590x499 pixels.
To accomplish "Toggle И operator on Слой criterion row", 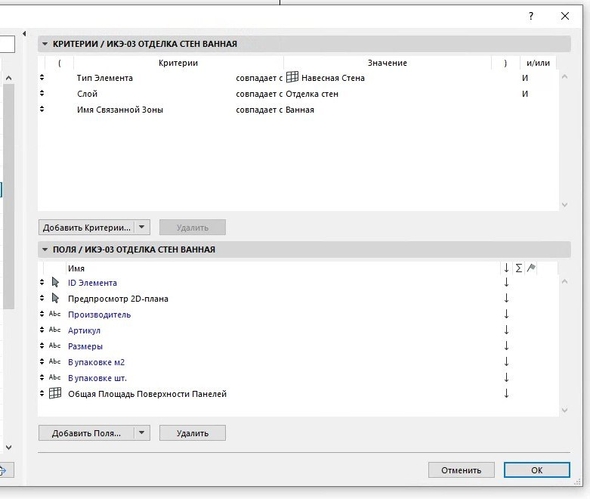I will click(525, 94).
